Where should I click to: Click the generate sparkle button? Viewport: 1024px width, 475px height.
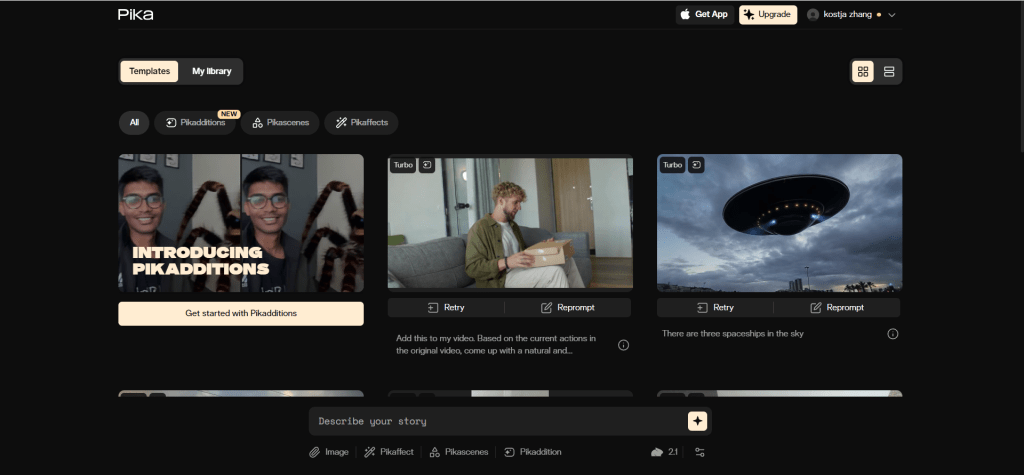(x=697, y=421)
